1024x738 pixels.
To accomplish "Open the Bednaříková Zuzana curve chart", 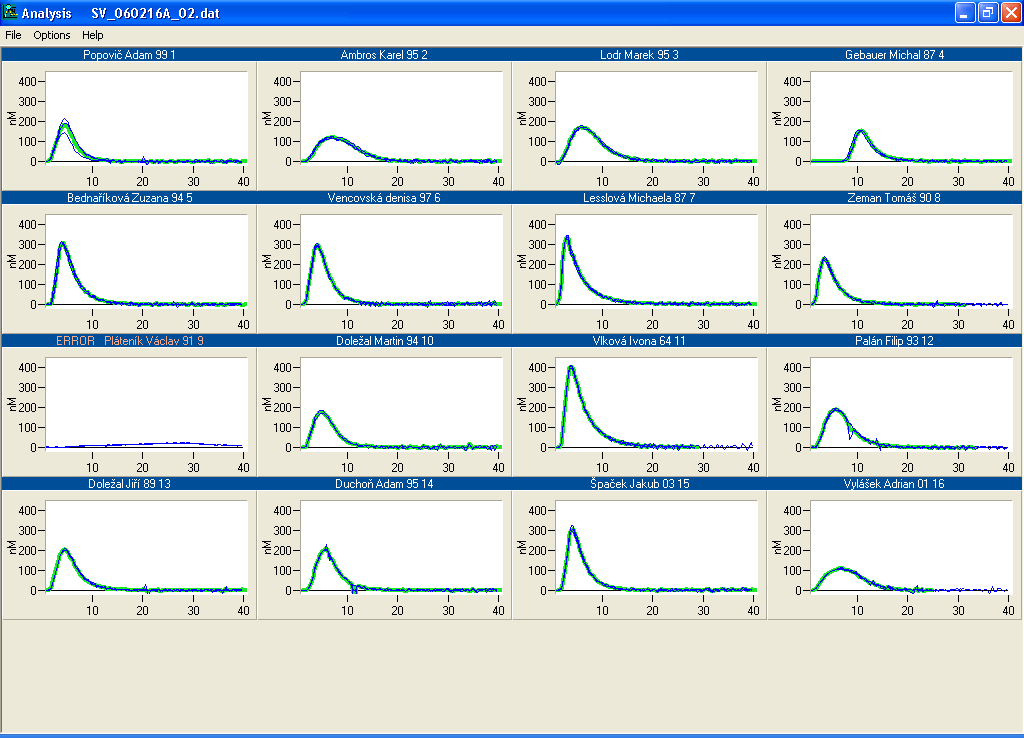I will tap(147, 259).
